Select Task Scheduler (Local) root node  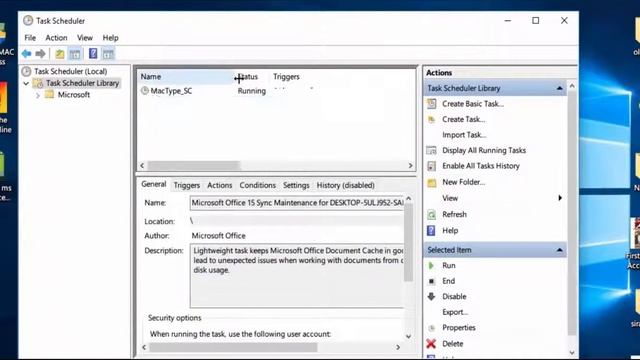pyautogui.click(x=71, y=71)
